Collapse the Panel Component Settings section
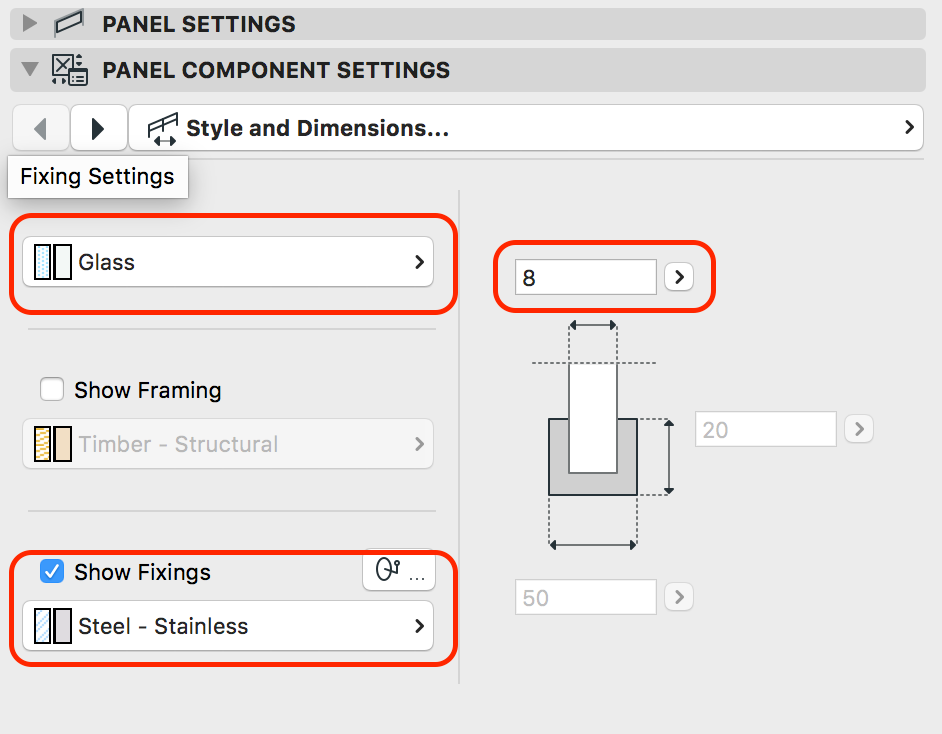942x734 pixels. click(x=30, y=70)
